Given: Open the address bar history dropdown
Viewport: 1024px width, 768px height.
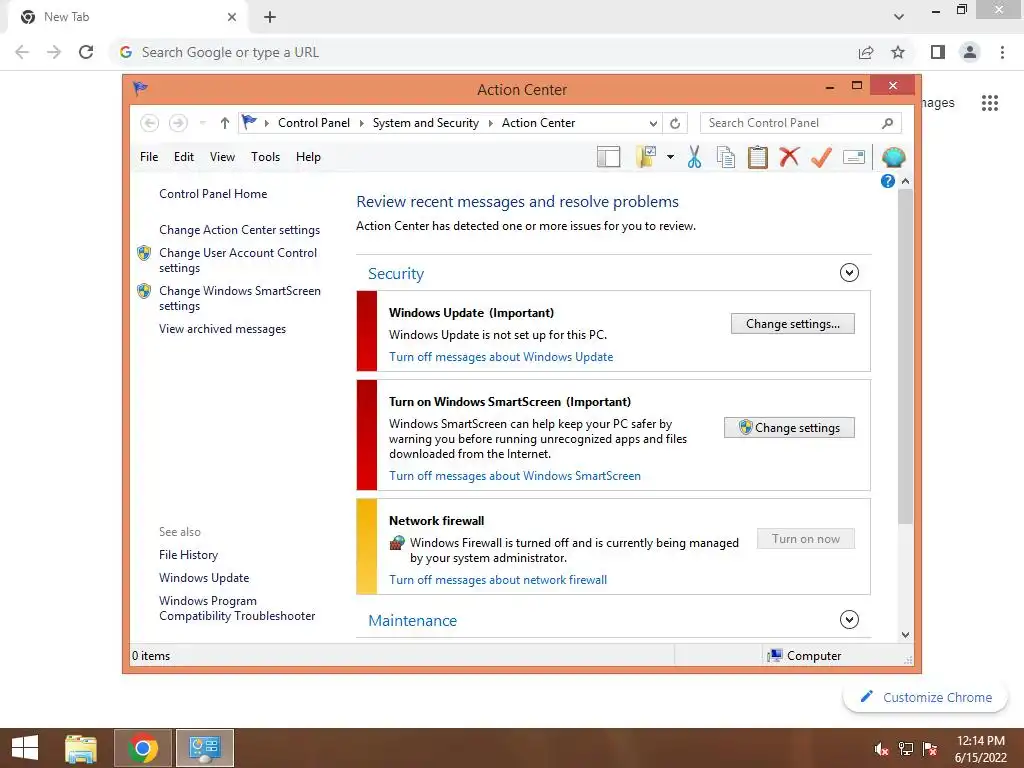Looking at the screenshot, I should (x=653, y=123).
